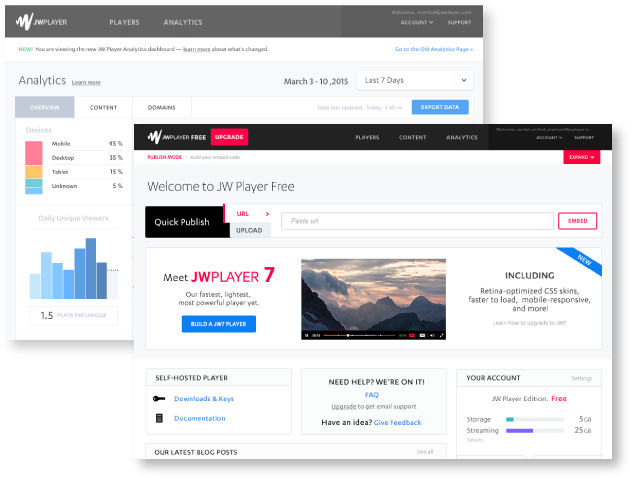Open the FAQ link
The image size is (631, 478).
372,395
